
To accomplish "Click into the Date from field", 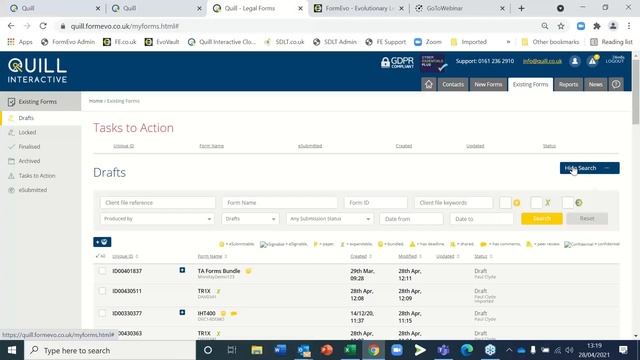I will (x=411, y=219).
